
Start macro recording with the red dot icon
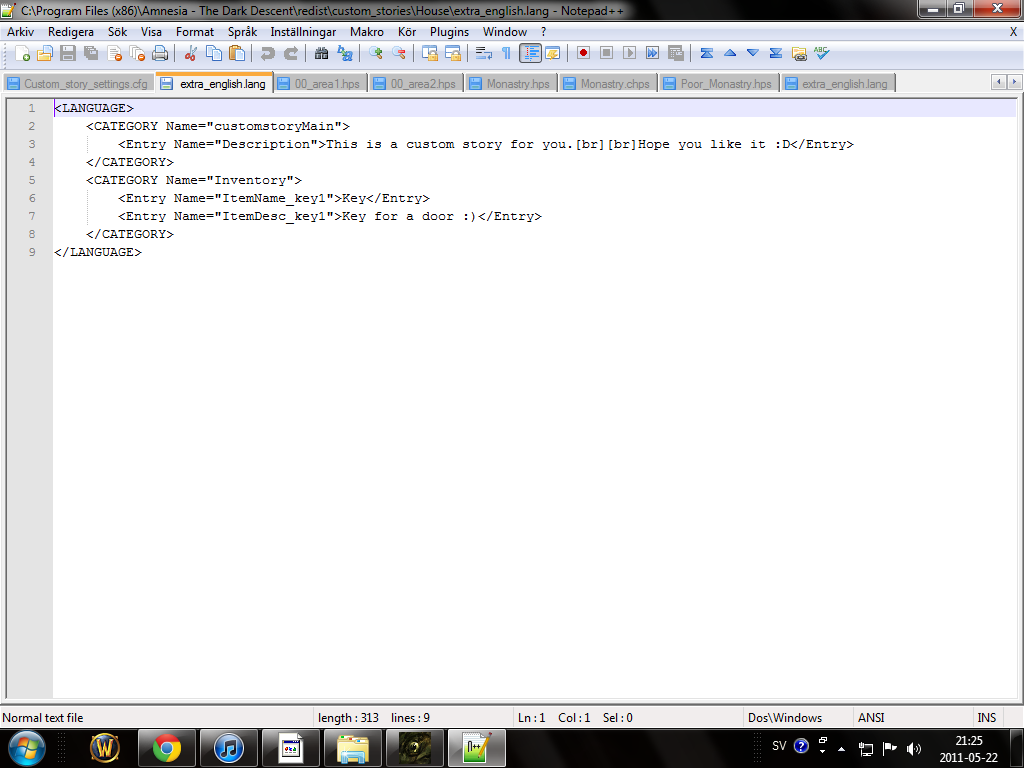click(x=583, y=53)
